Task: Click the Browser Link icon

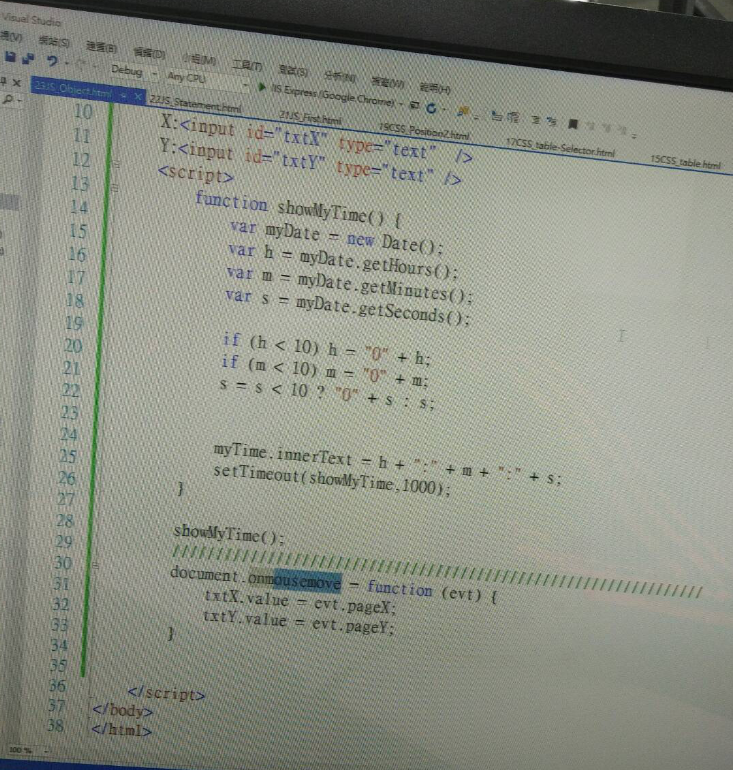Action: tap(414, 106)
